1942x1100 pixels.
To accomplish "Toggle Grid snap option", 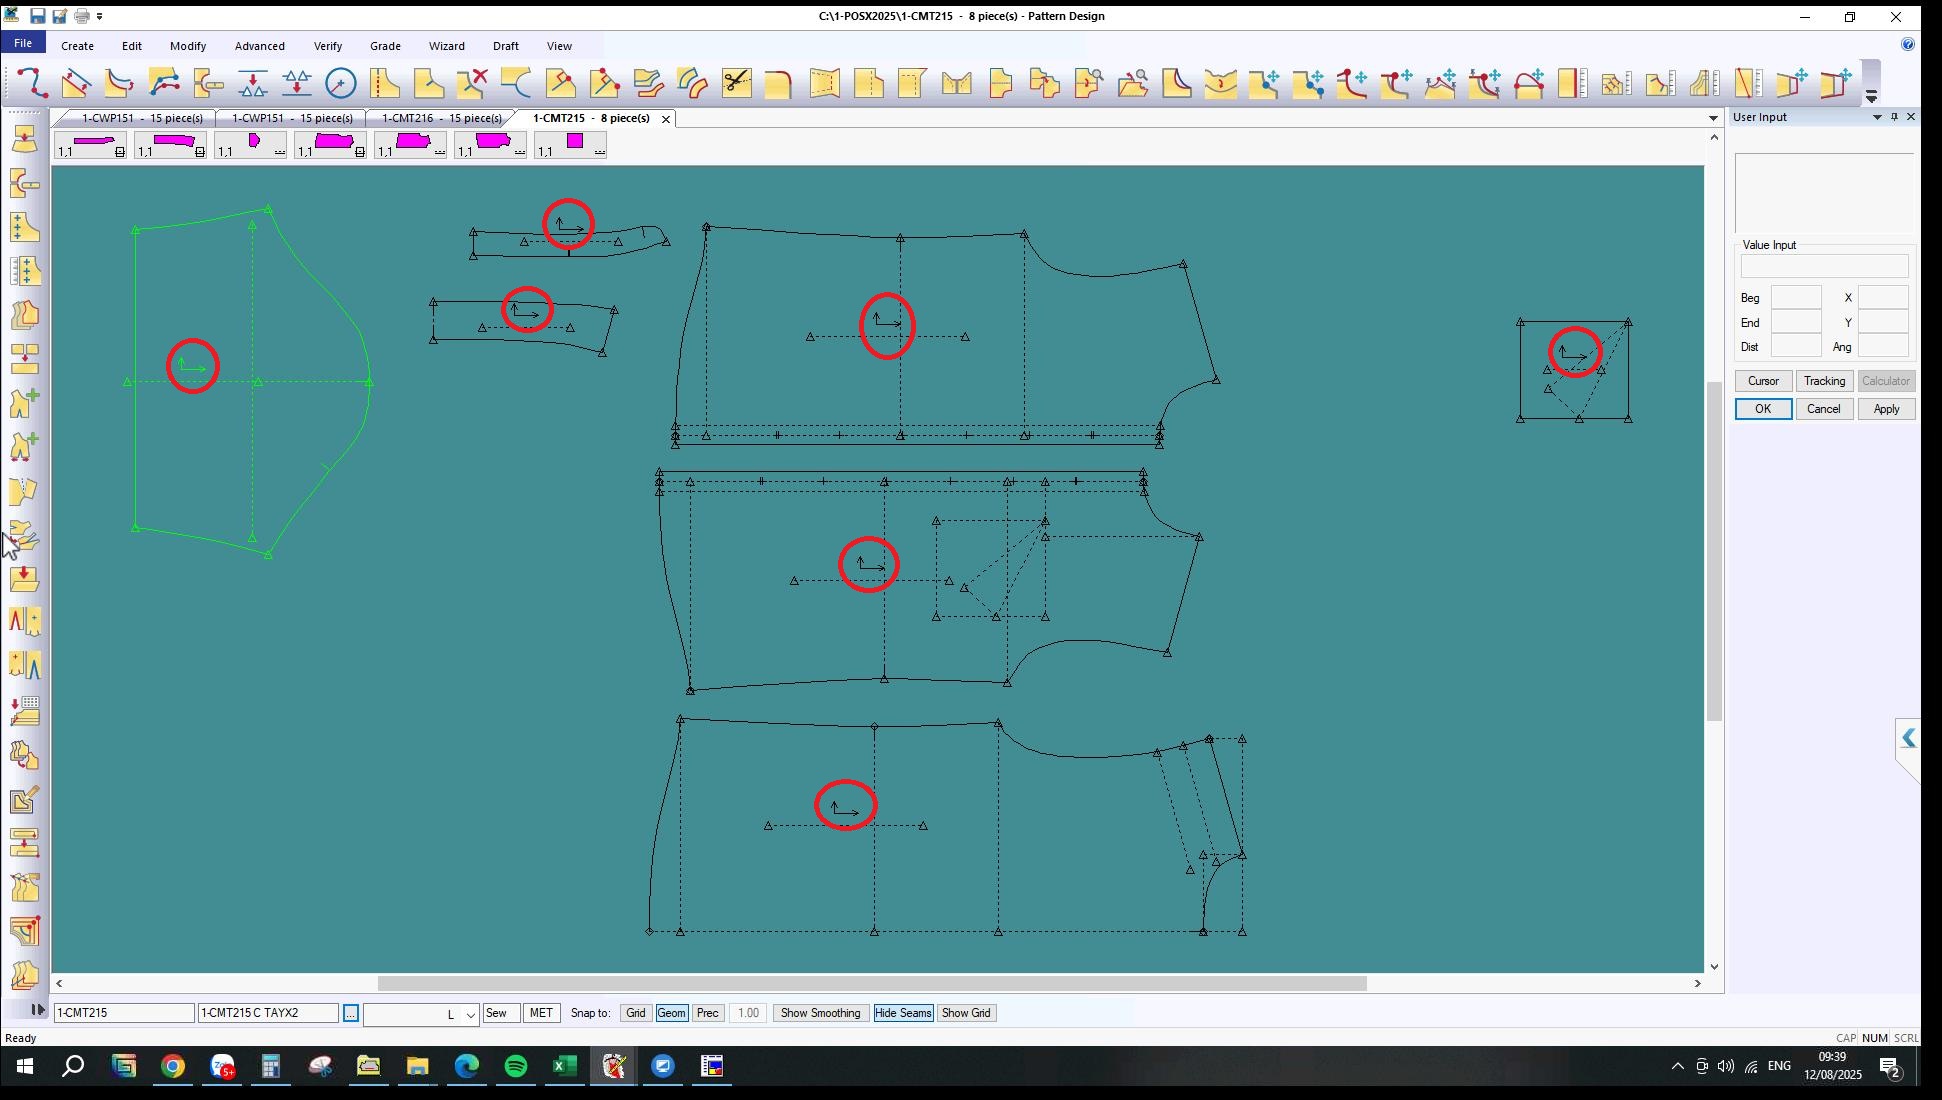I will pyautogui.click(x=635, y=1013).
